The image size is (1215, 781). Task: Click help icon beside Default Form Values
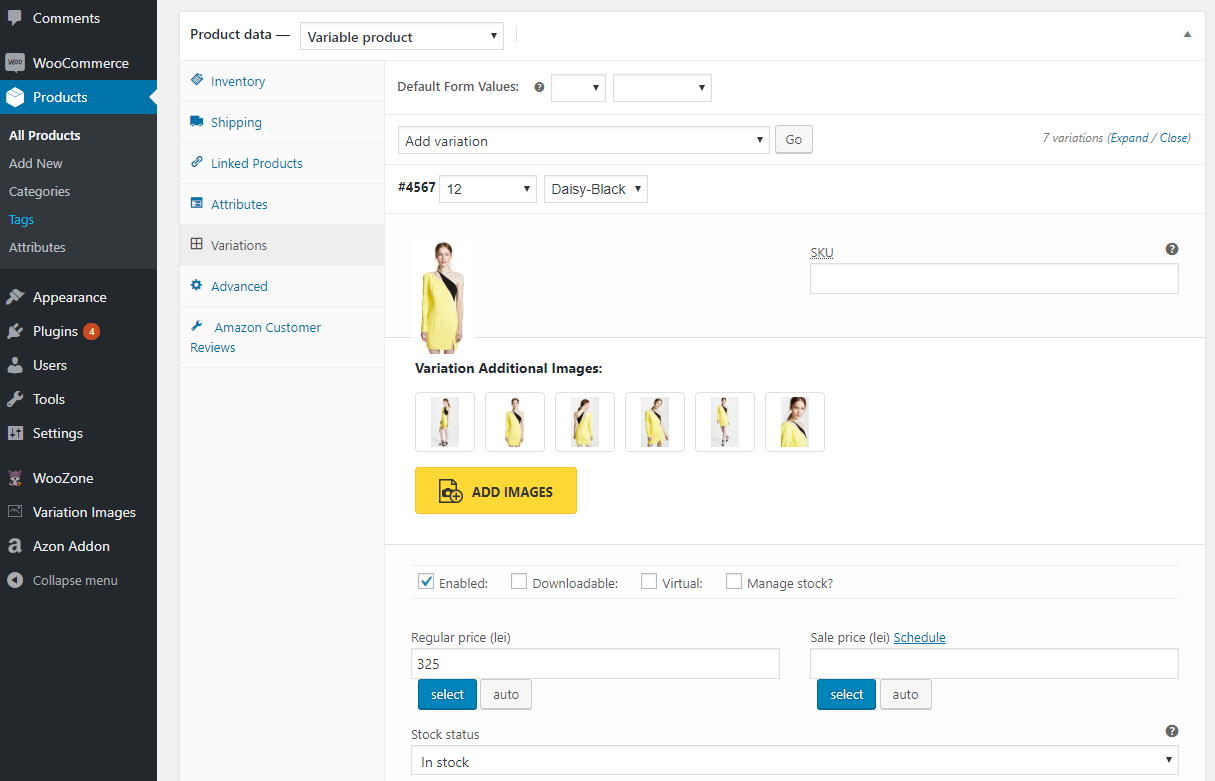pos(539,87)
